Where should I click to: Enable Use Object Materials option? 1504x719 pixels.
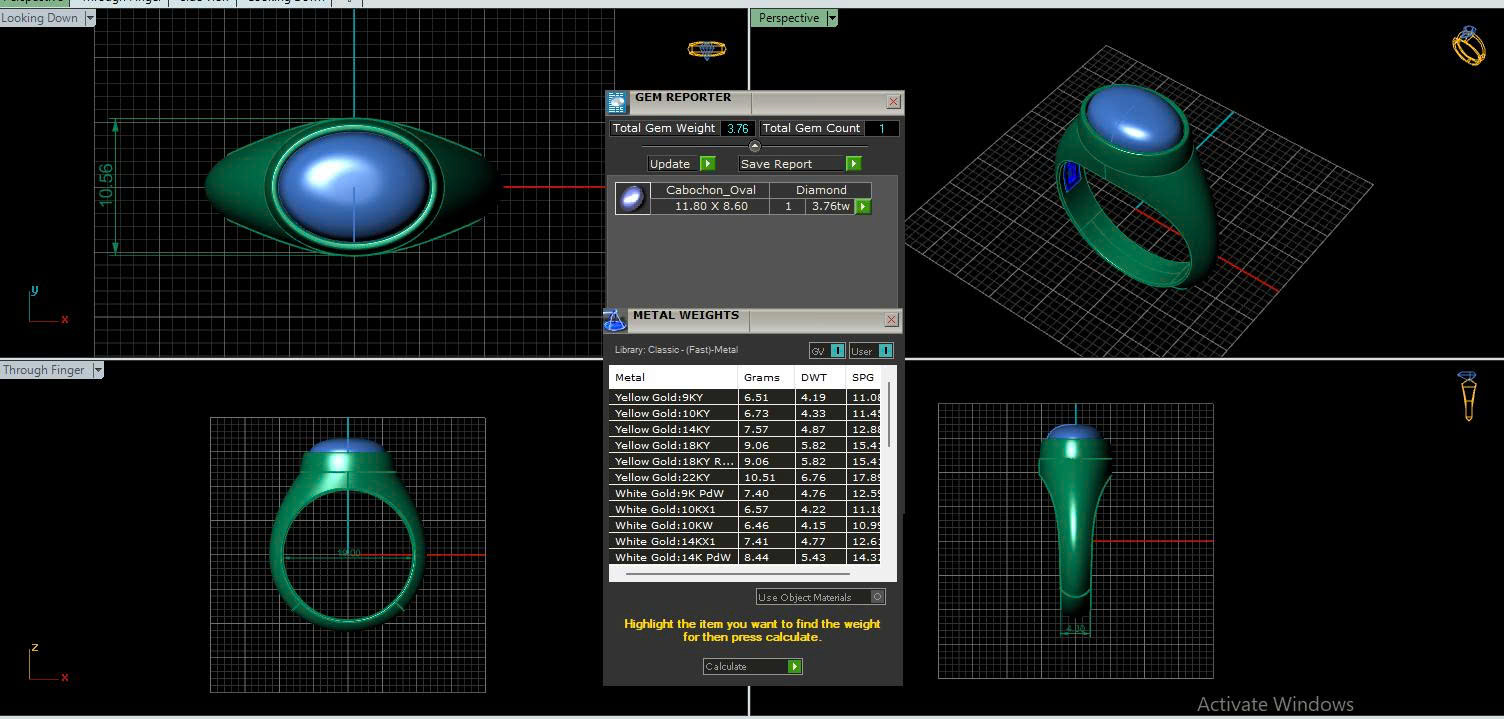[x=877, y=597]
